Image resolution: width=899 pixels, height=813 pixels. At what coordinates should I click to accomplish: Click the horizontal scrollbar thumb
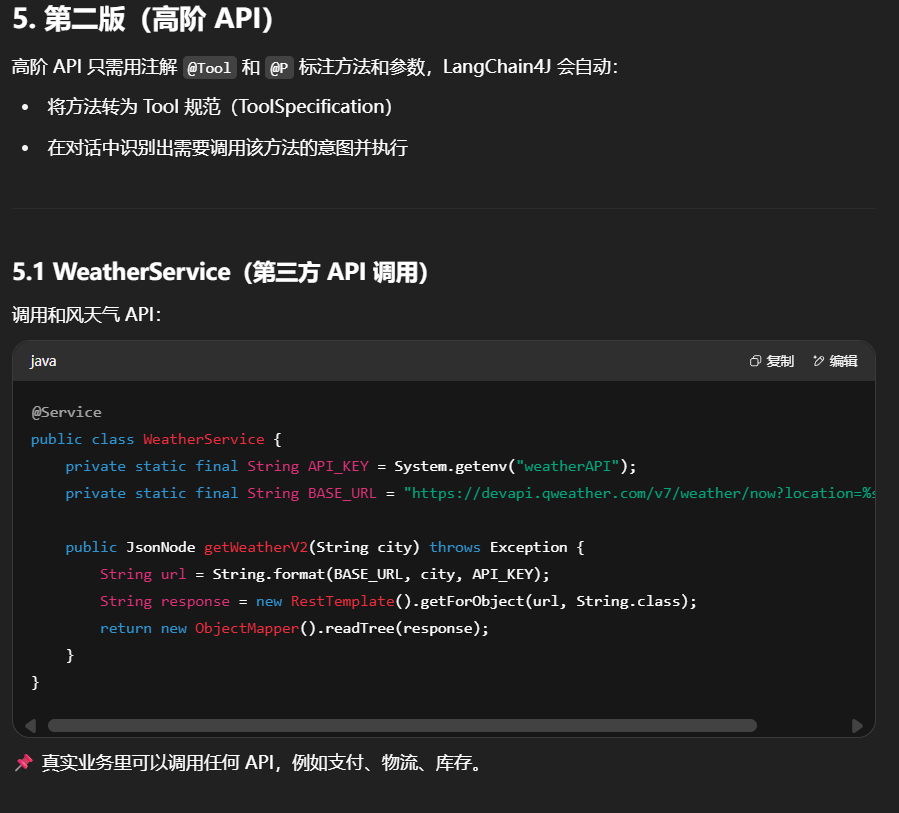point(402,726)
